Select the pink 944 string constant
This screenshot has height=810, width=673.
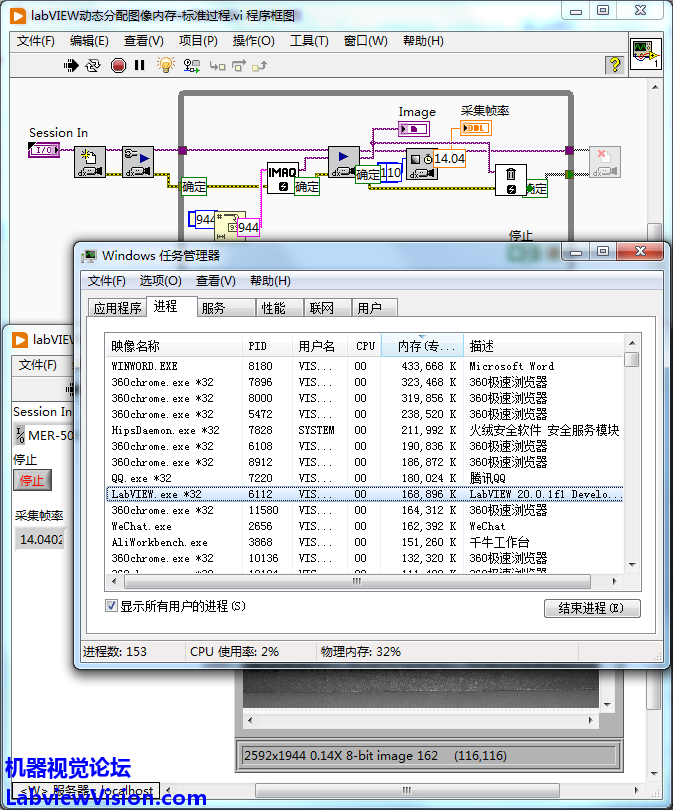tap(248, 227)
